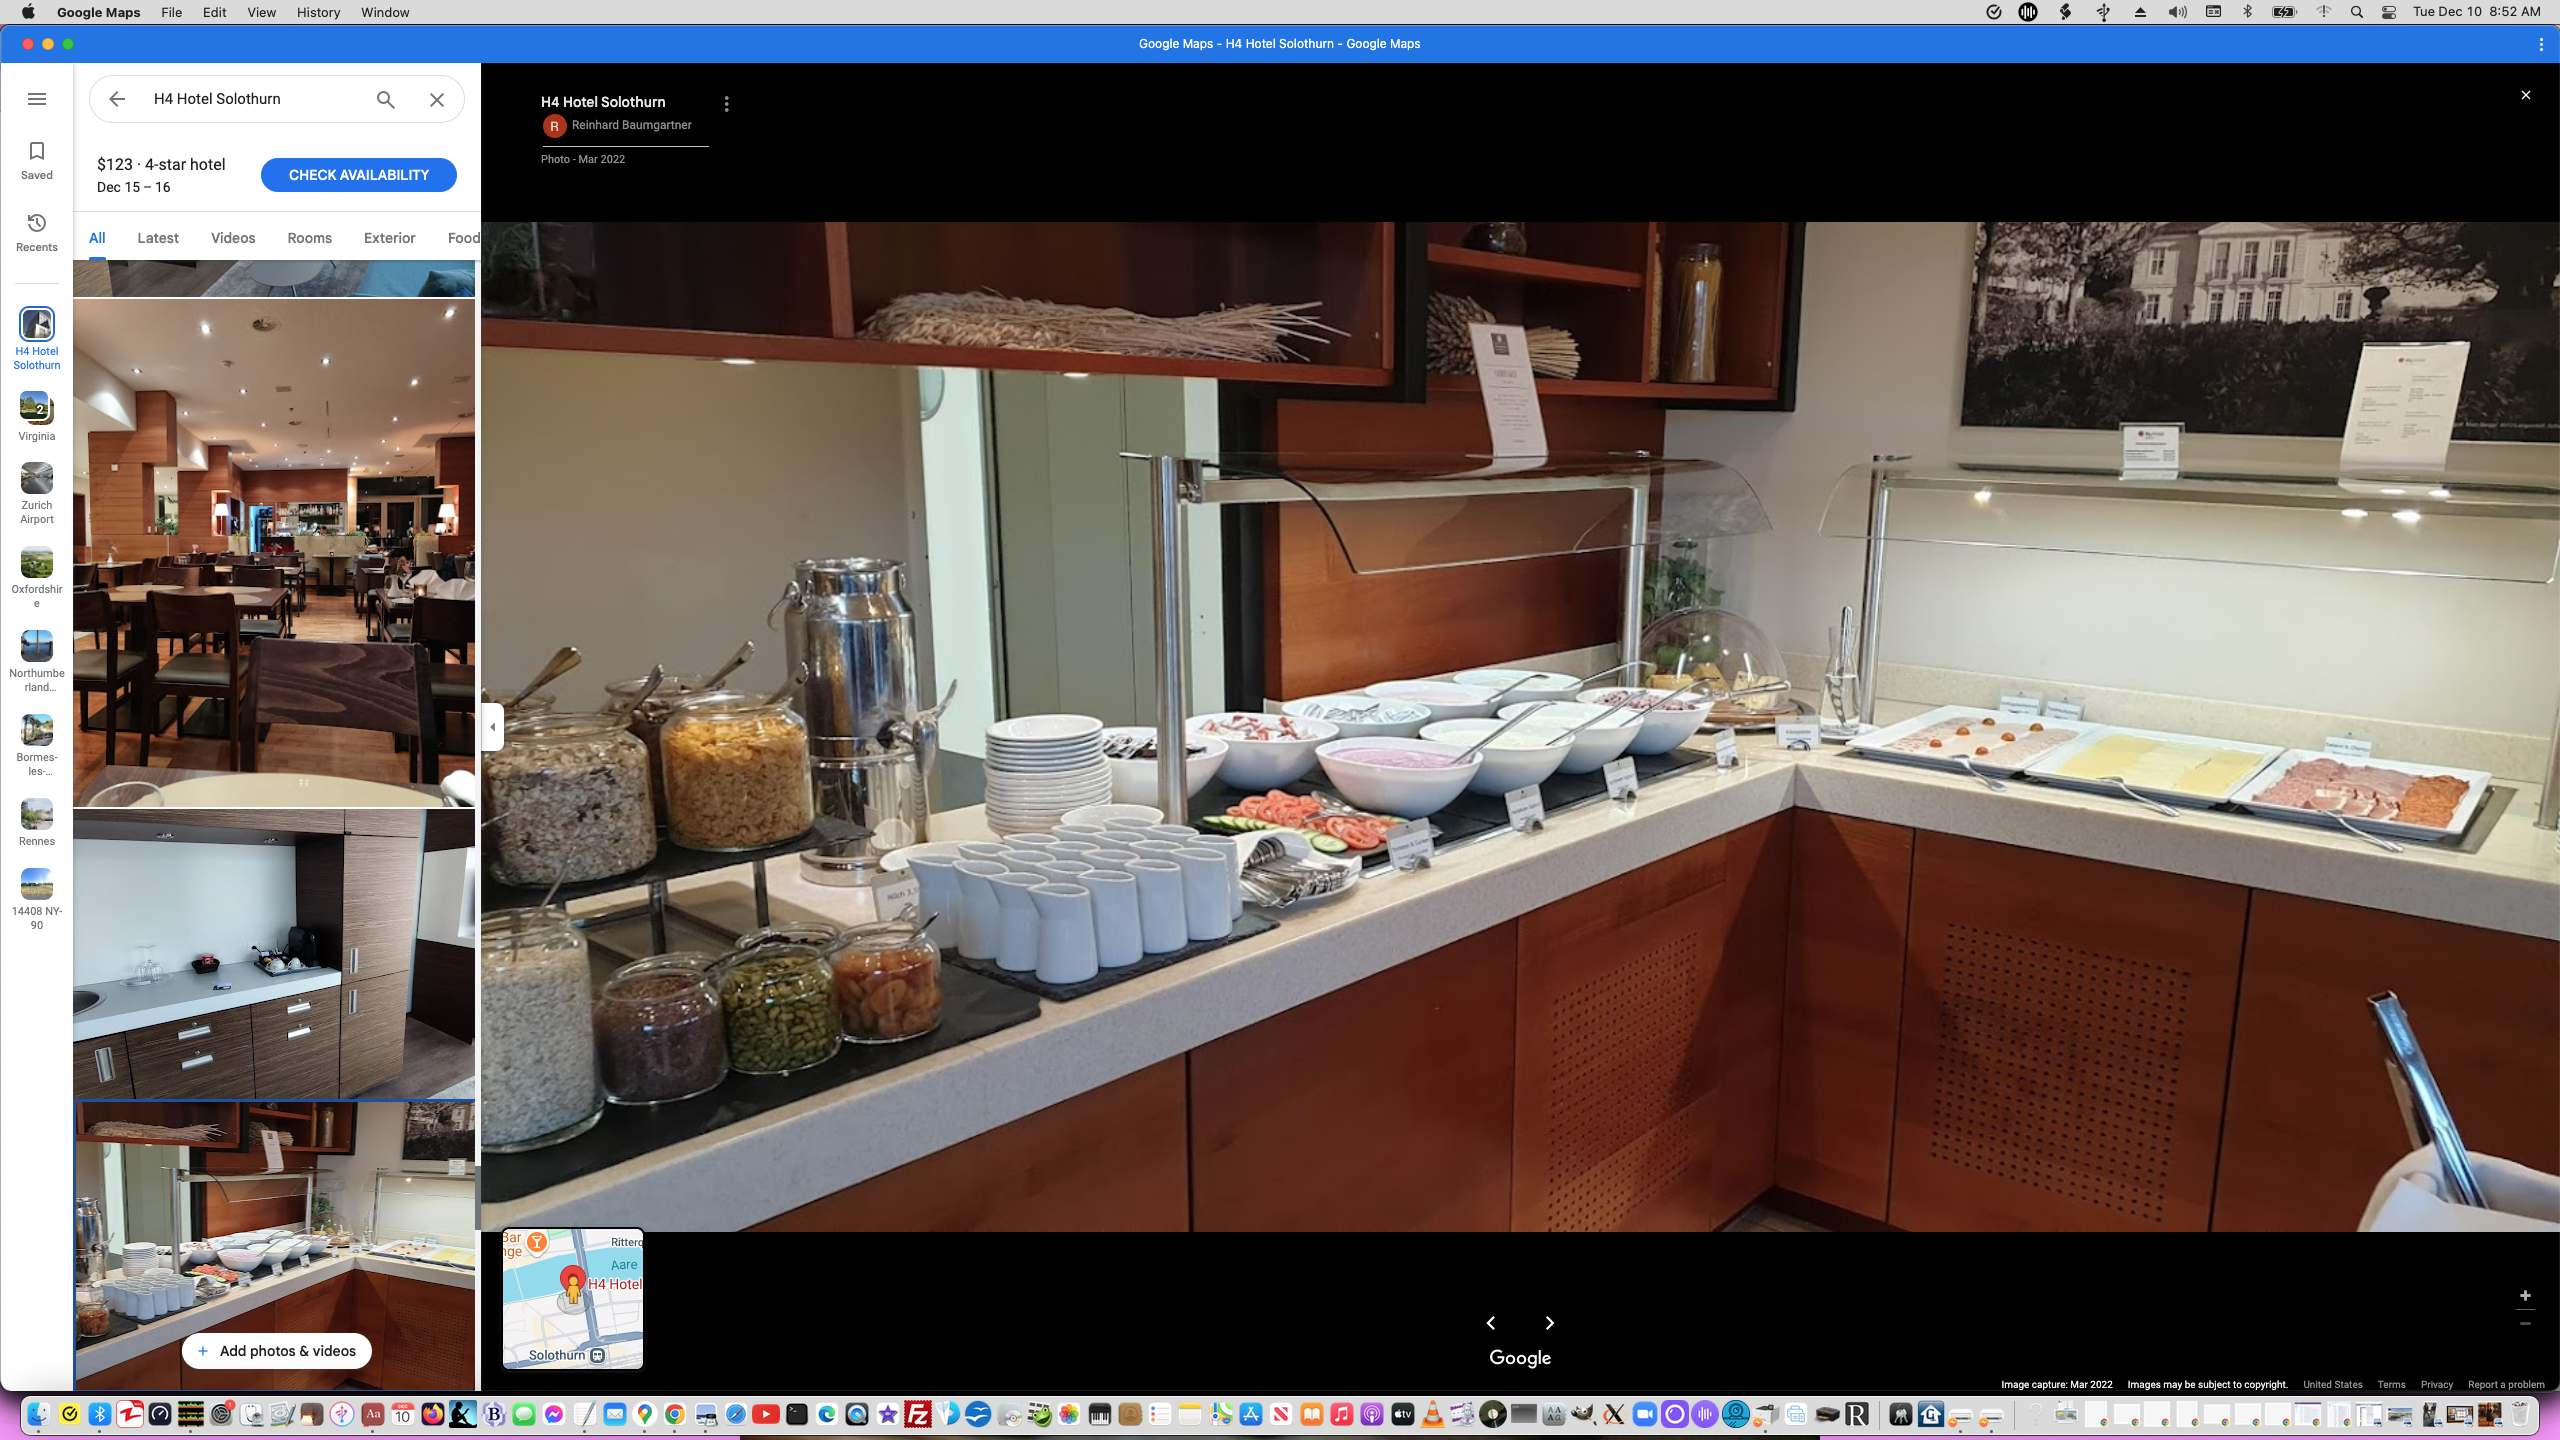Open the photo's three-dot options menu
This screenshot has height=1440, width=2560.
pyautogui.click(x=727, y=104)
